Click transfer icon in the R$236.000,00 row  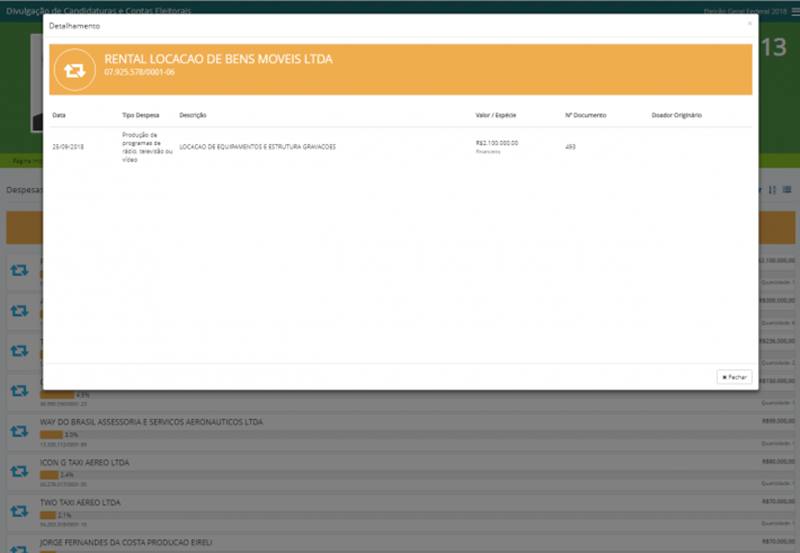pos(19,350)
